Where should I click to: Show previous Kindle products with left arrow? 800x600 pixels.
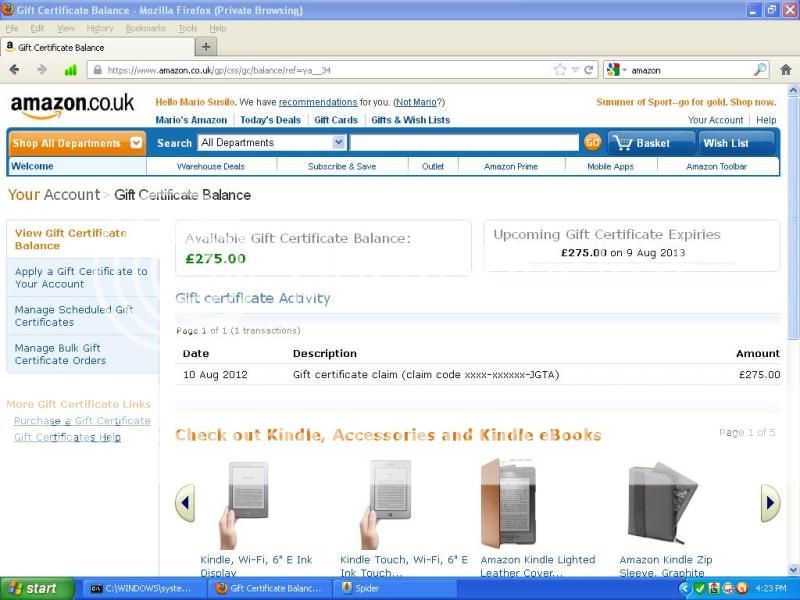coord(185,503)
